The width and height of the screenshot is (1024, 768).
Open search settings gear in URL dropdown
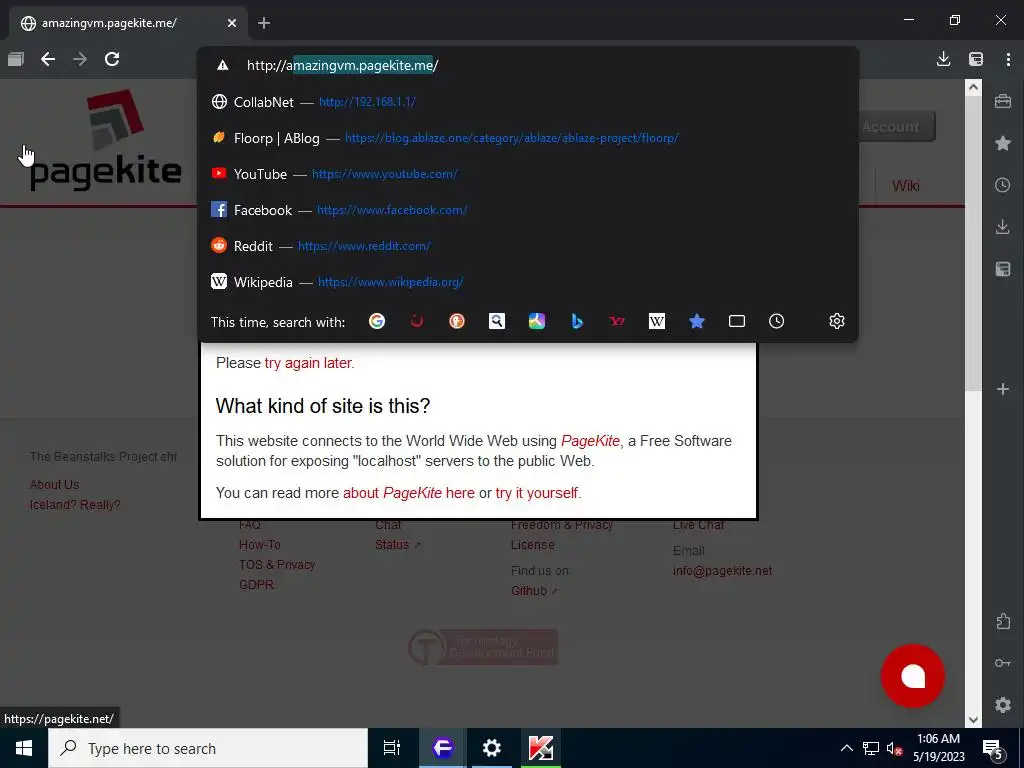tap(837, 321)
